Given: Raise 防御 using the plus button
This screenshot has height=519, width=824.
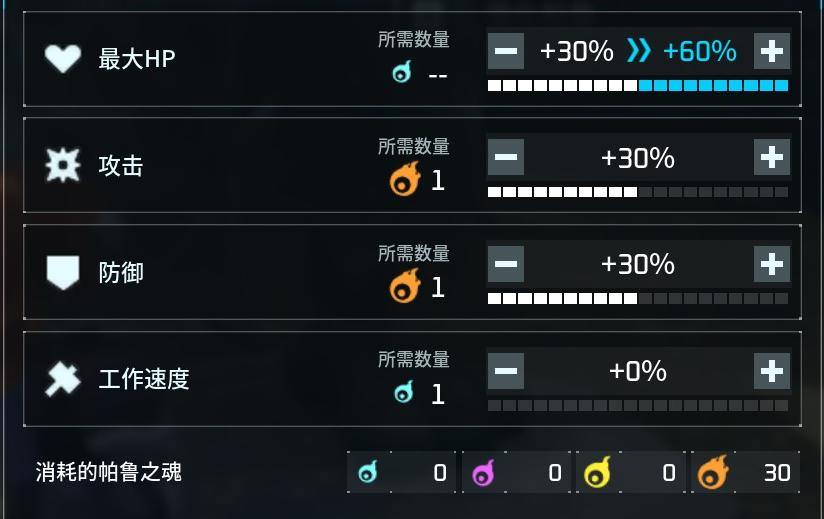Looking at the screenshot, I should click(771, 264).
